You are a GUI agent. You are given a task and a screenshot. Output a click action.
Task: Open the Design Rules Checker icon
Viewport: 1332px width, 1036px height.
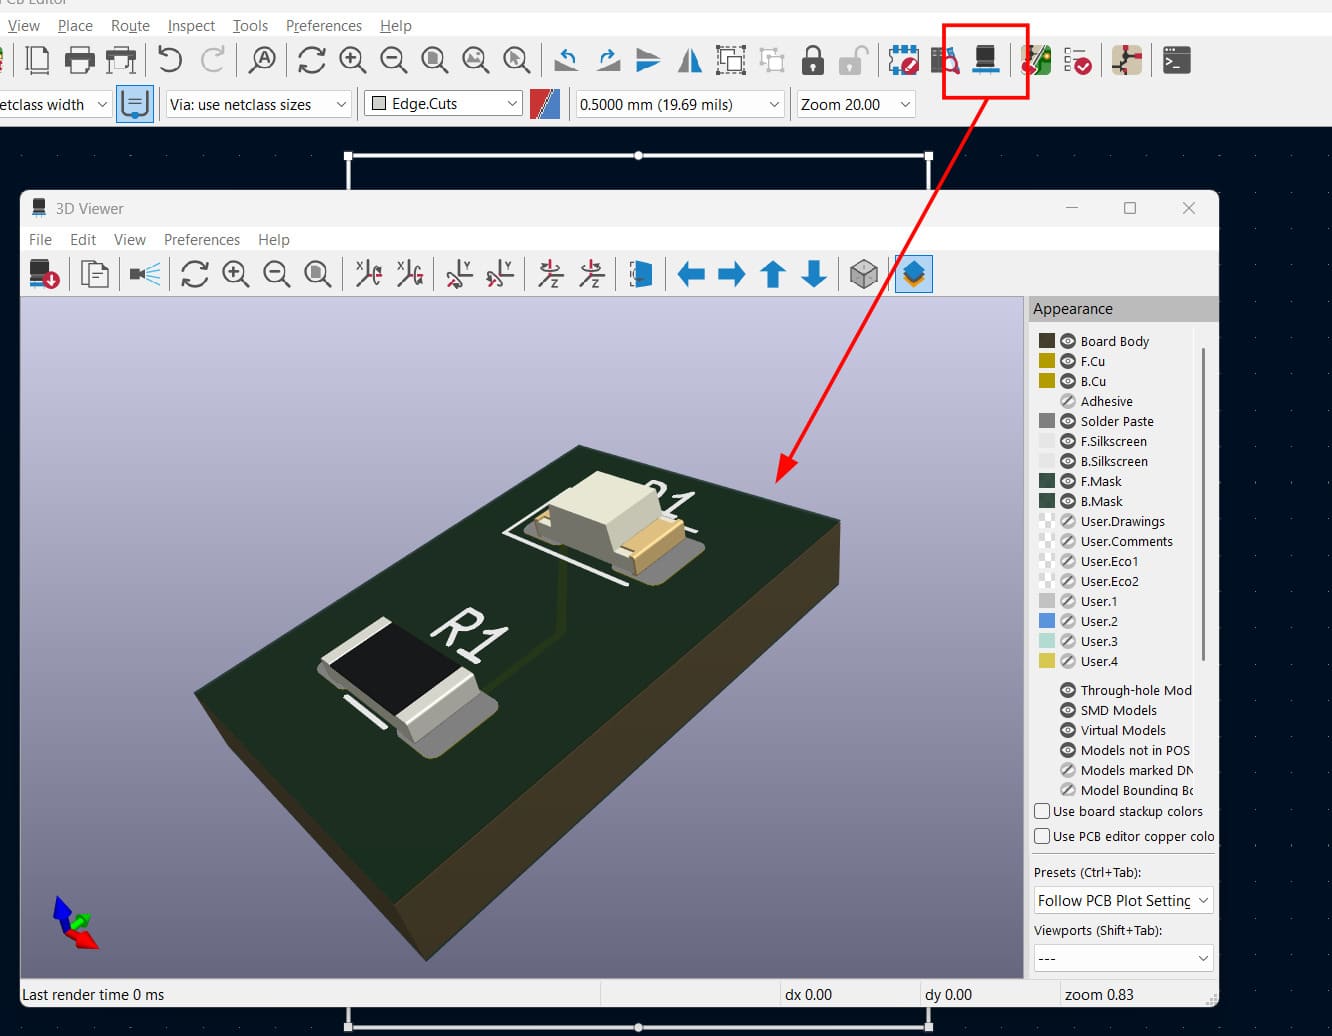[1082, 60]
